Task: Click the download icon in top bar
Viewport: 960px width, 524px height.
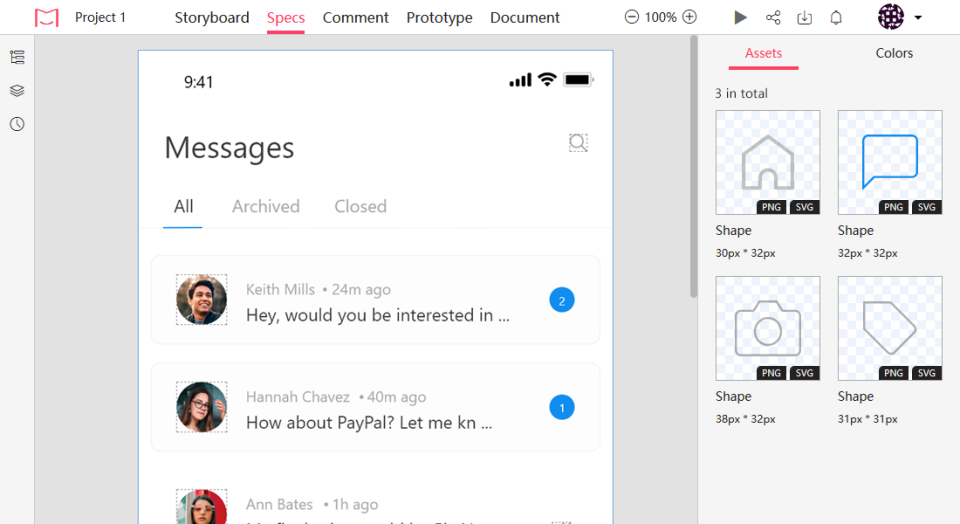Action: click(x=804, y=18)
